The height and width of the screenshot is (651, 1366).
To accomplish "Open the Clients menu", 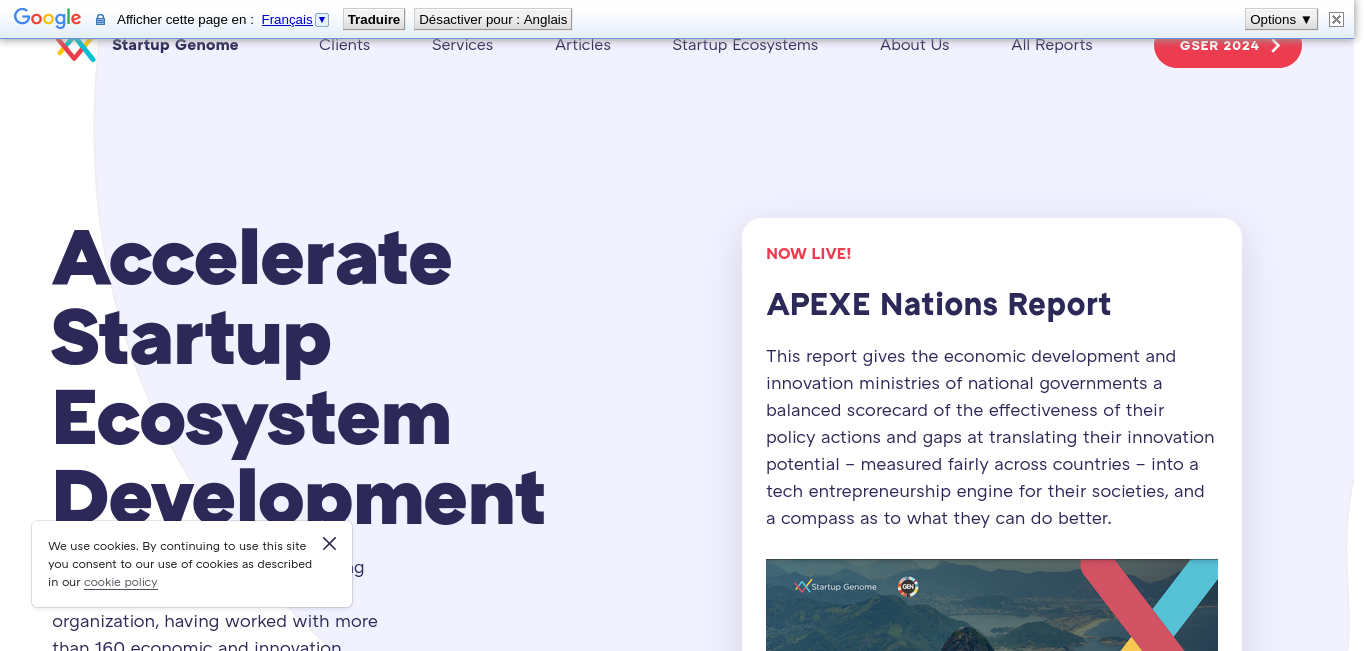I will tap(345, 45).
